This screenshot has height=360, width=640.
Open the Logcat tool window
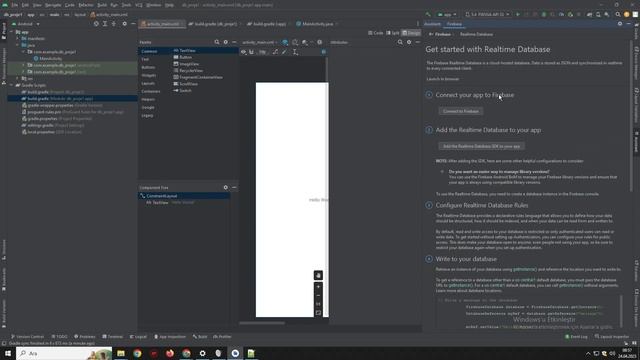[138, 337]
